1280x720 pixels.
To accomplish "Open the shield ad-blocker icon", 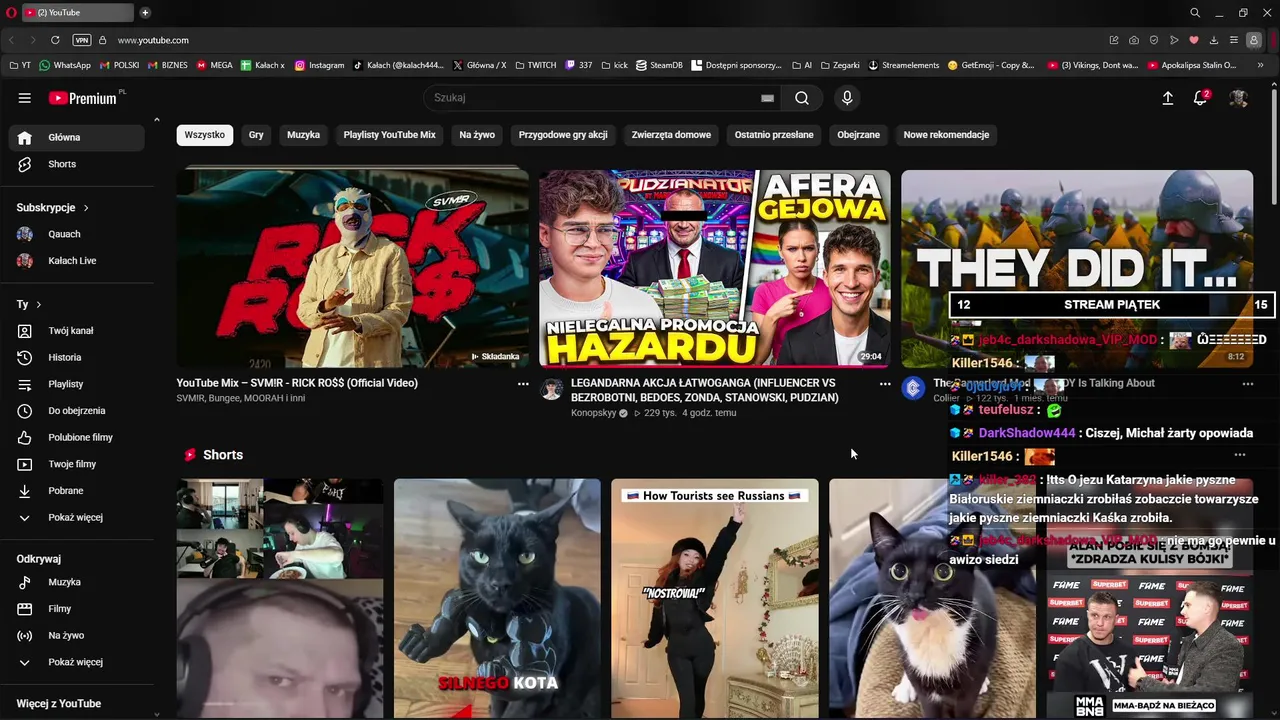I will (1154, 40).
